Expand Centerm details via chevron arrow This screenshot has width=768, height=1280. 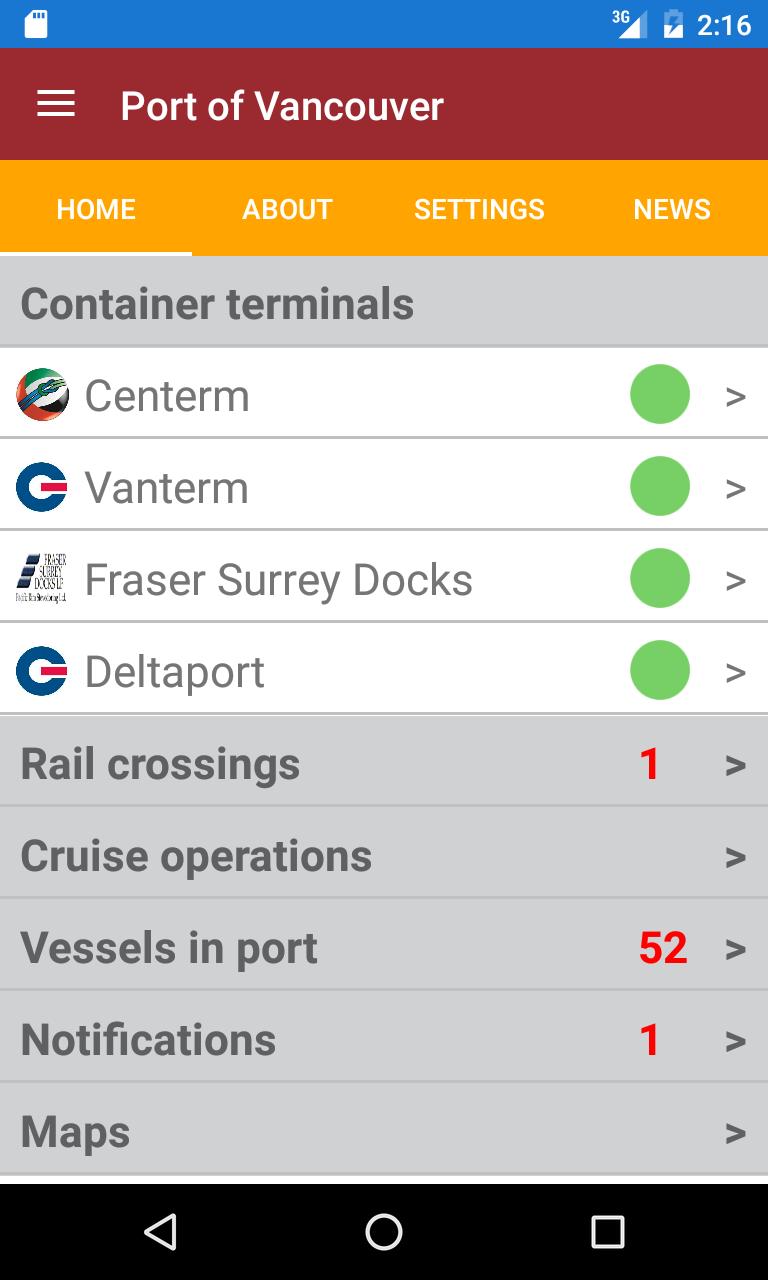click(x=736, y=397)
